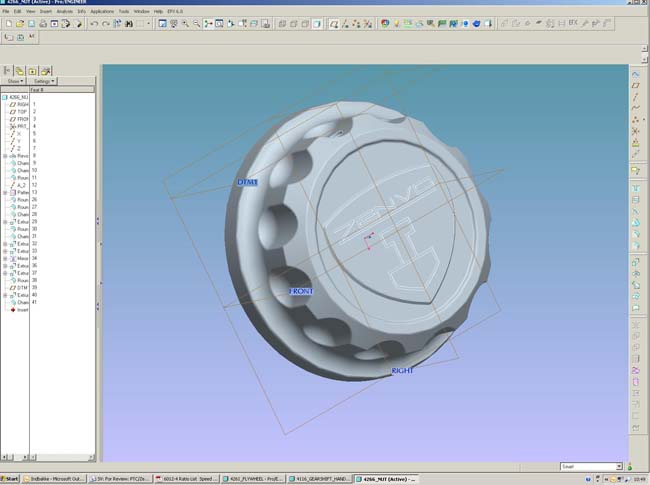Click the Feat # column header
Viewport: 650px width, 485px height.
(62, 90)
